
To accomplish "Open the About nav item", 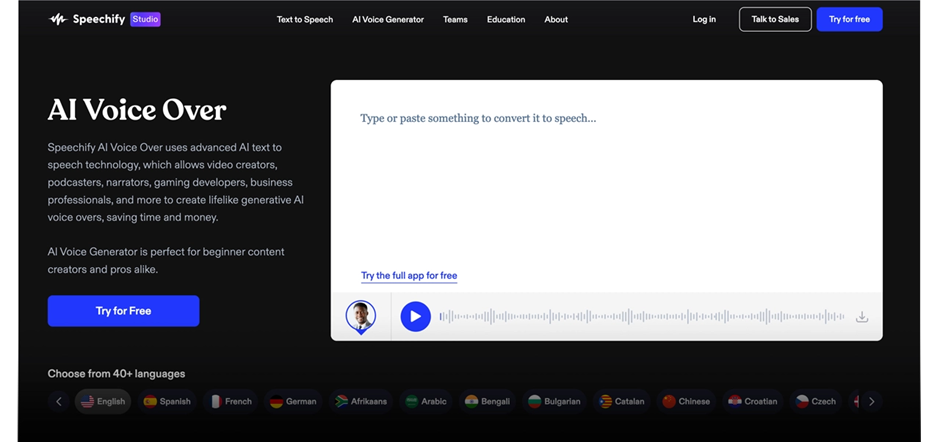I will pyautogui.click(x=556, y=19).
